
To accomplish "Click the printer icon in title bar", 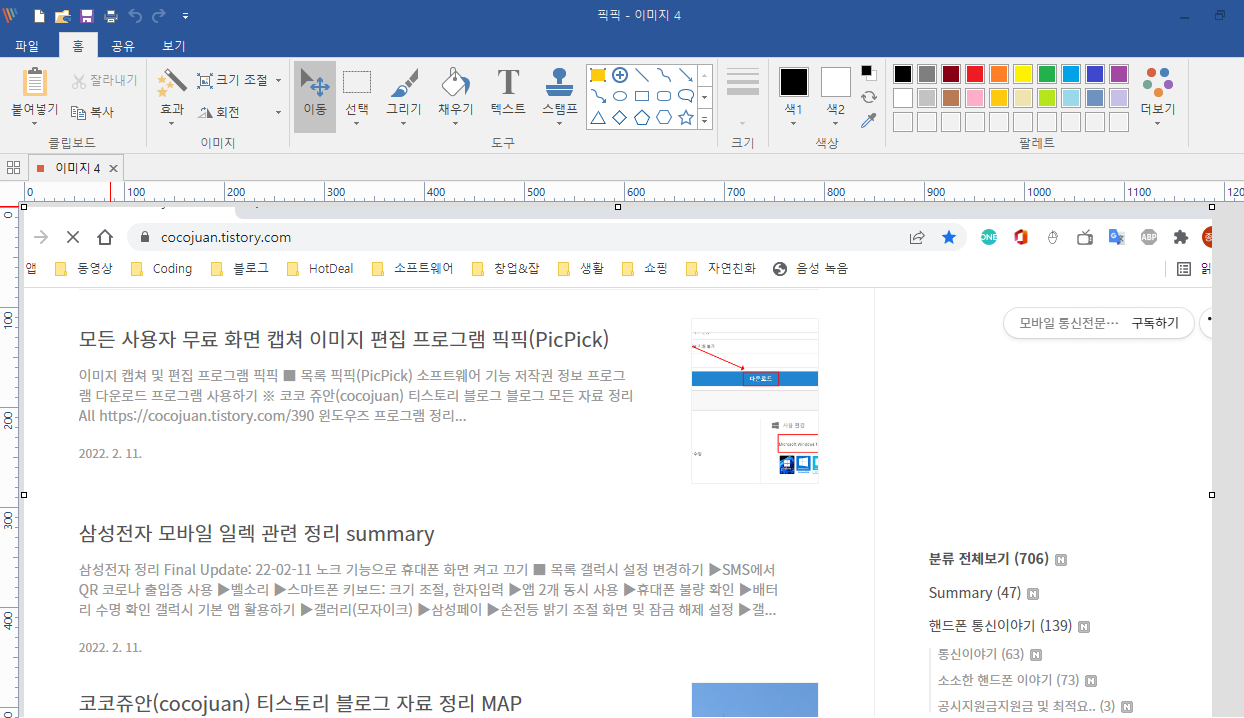I will 111,16.
